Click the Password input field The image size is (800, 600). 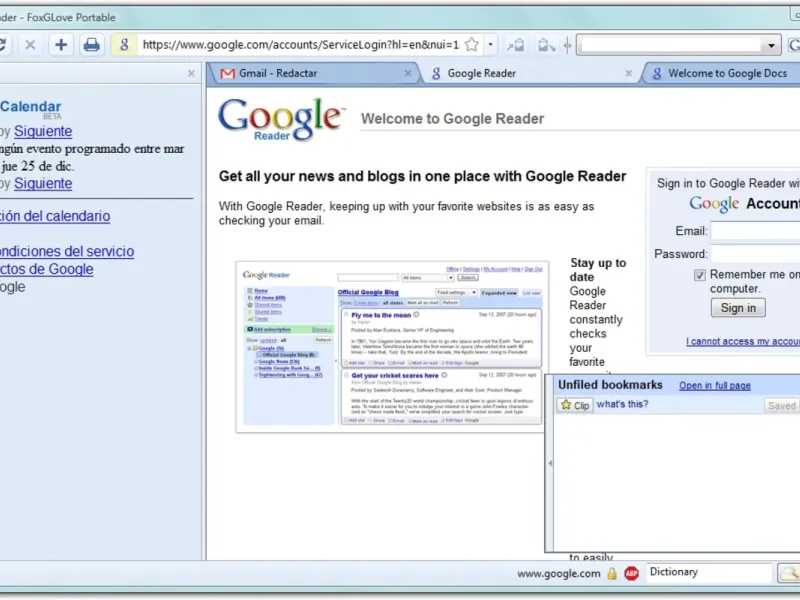[756, 254]
